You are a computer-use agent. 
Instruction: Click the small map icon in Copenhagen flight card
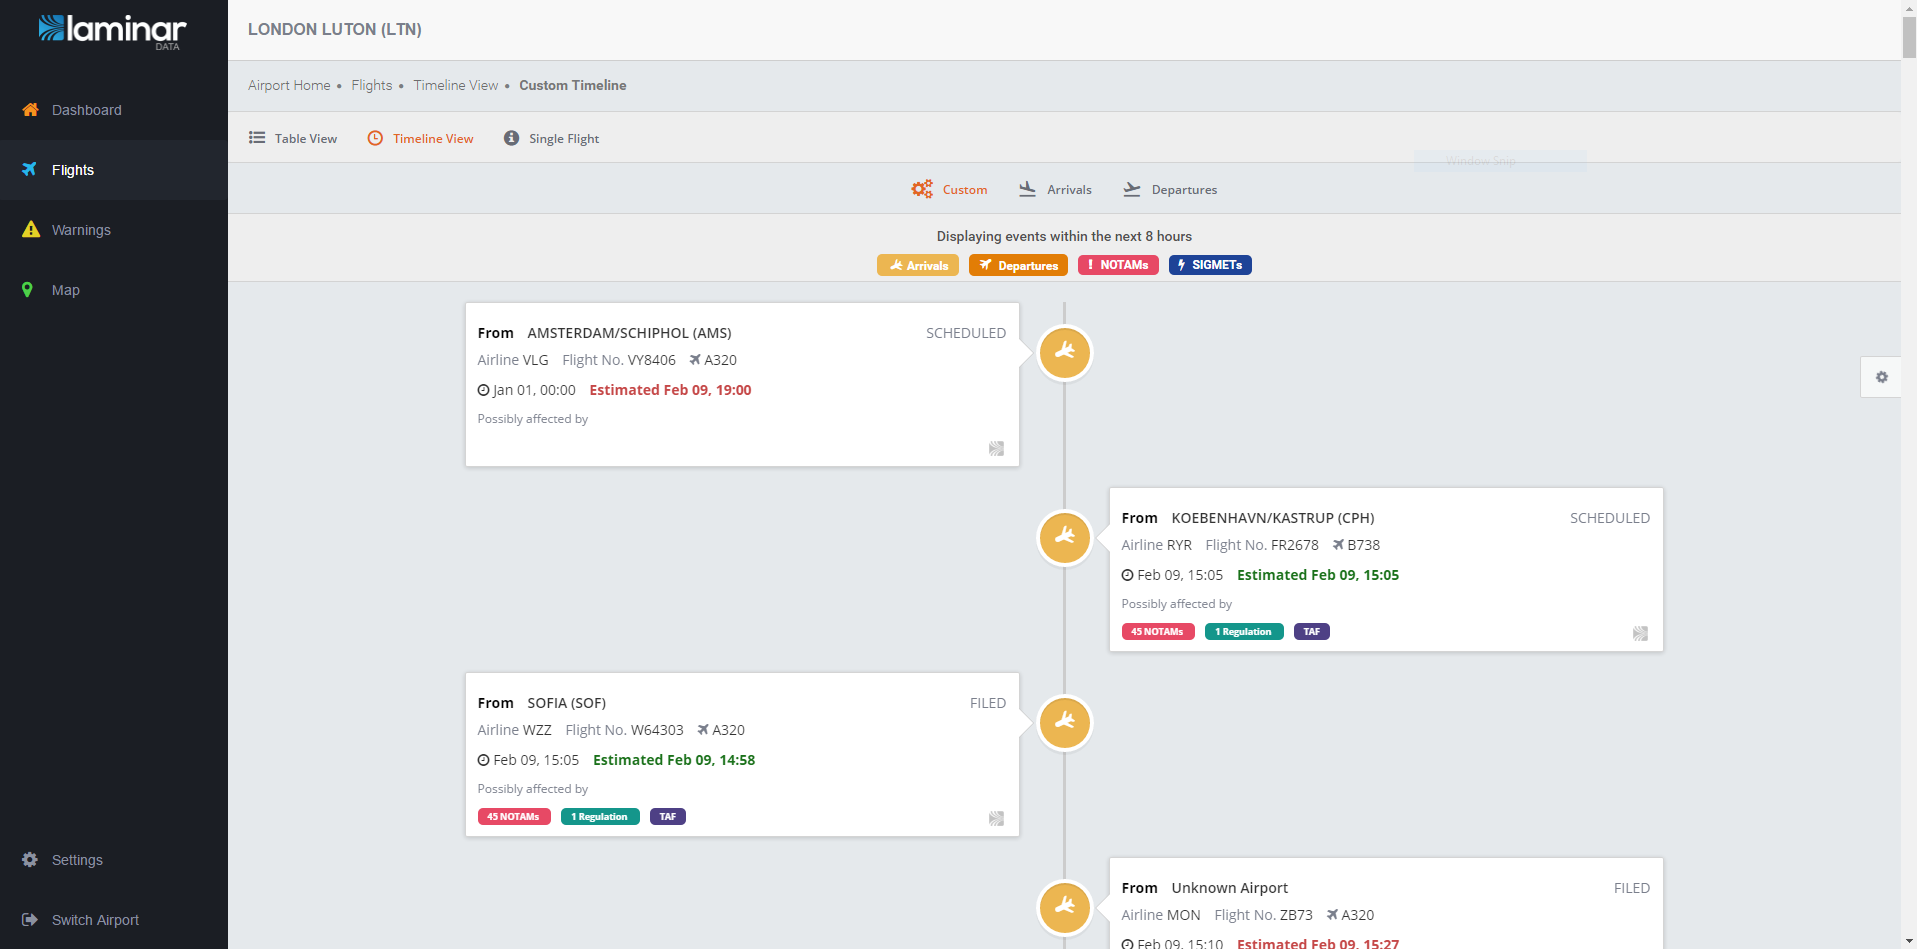click(x=1640, y=634)
